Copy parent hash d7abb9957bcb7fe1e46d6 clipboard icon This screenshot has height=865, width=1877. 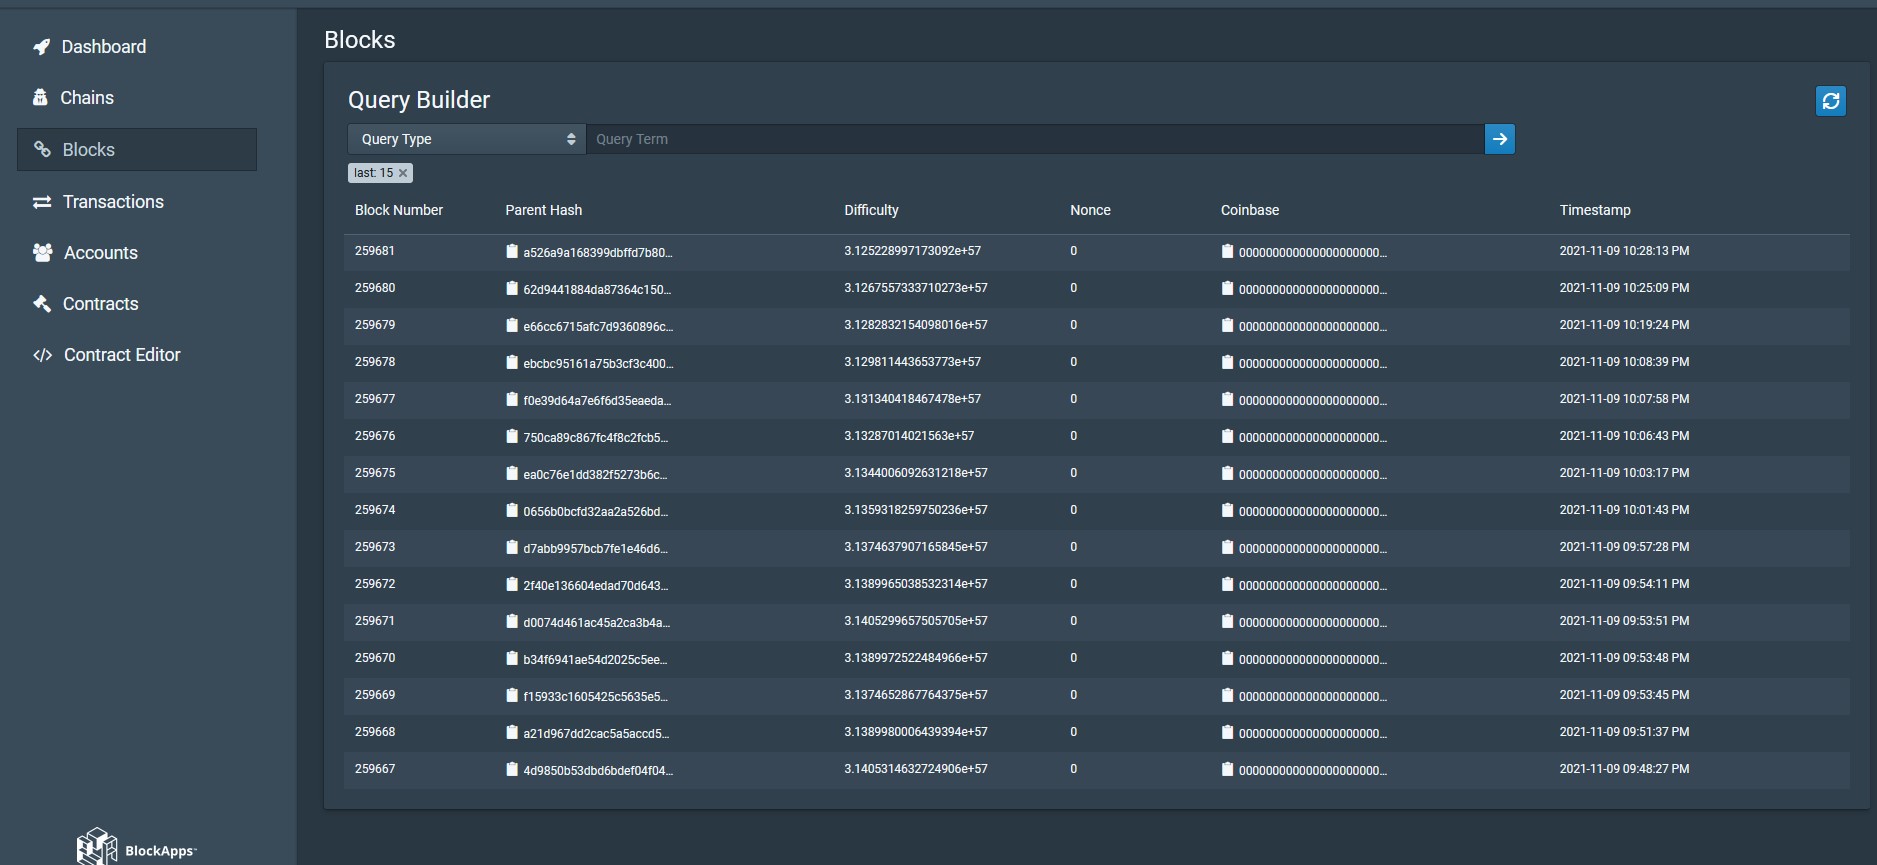512,547
